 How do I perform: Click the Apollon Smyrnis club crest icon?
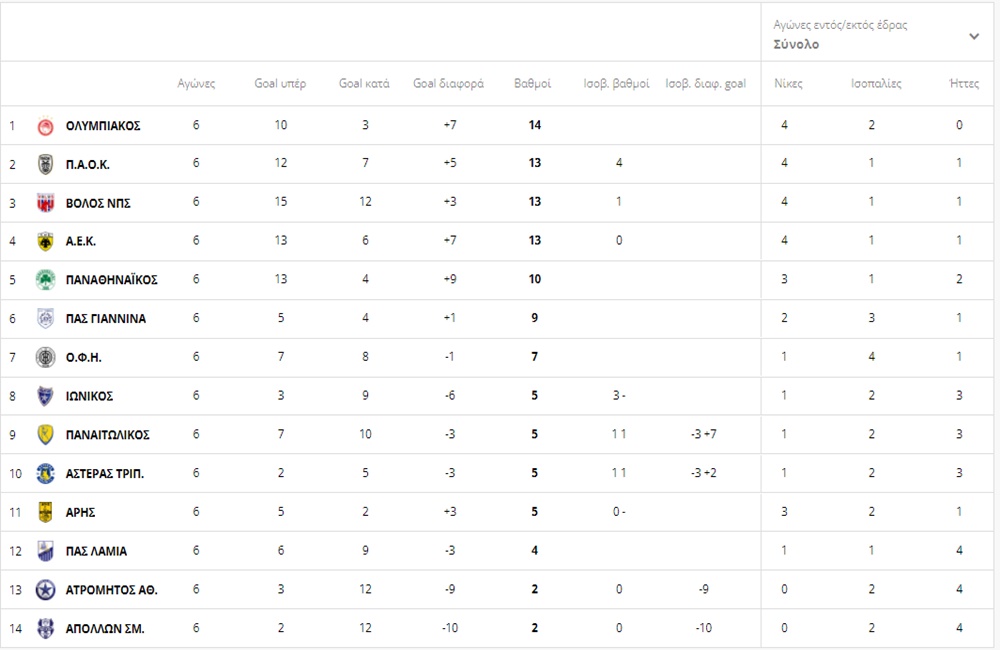click(45, 628)
